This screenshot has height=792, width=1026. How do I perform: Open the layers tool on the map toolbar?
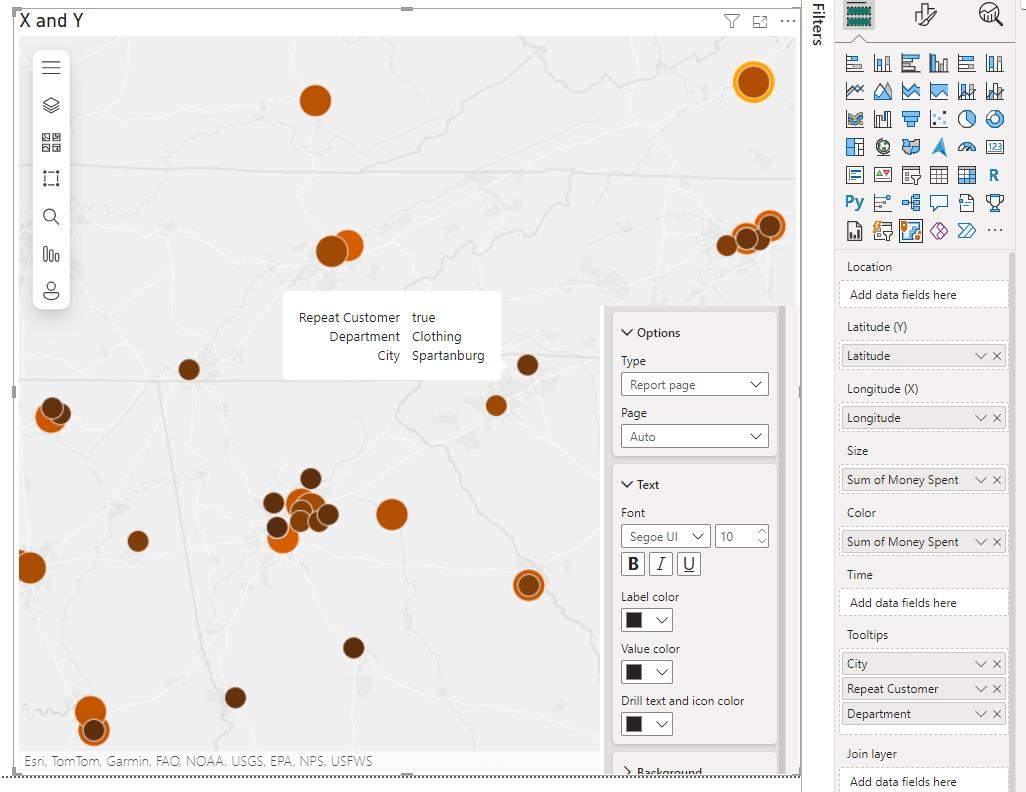tap(51, 105)
